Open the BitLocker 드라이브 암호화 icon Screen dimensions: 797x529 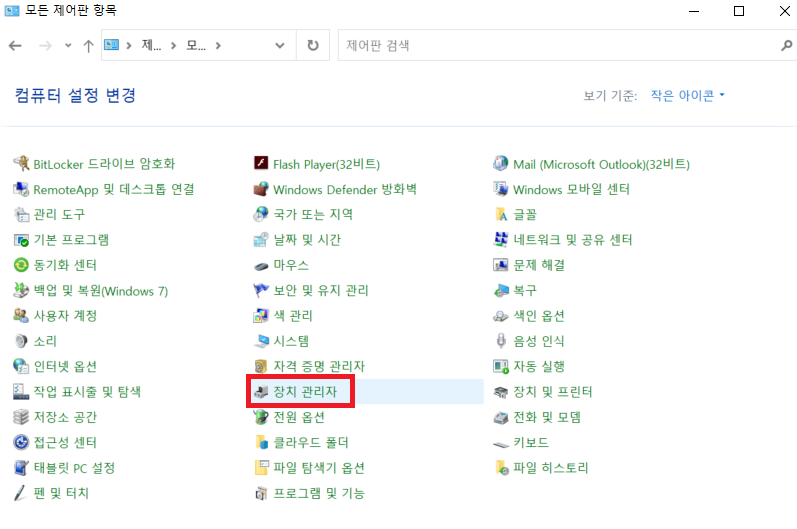(21, 164)
